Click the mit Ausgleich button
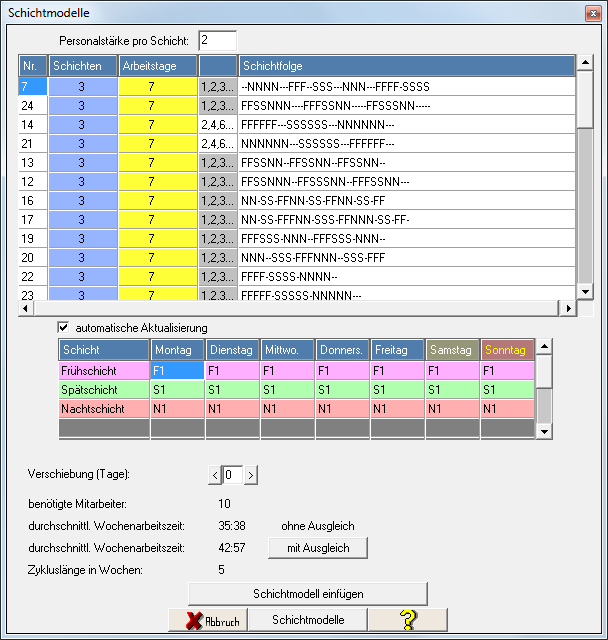Image resolution: width=608 pixels, height=640 pixels. pos(318,548)
